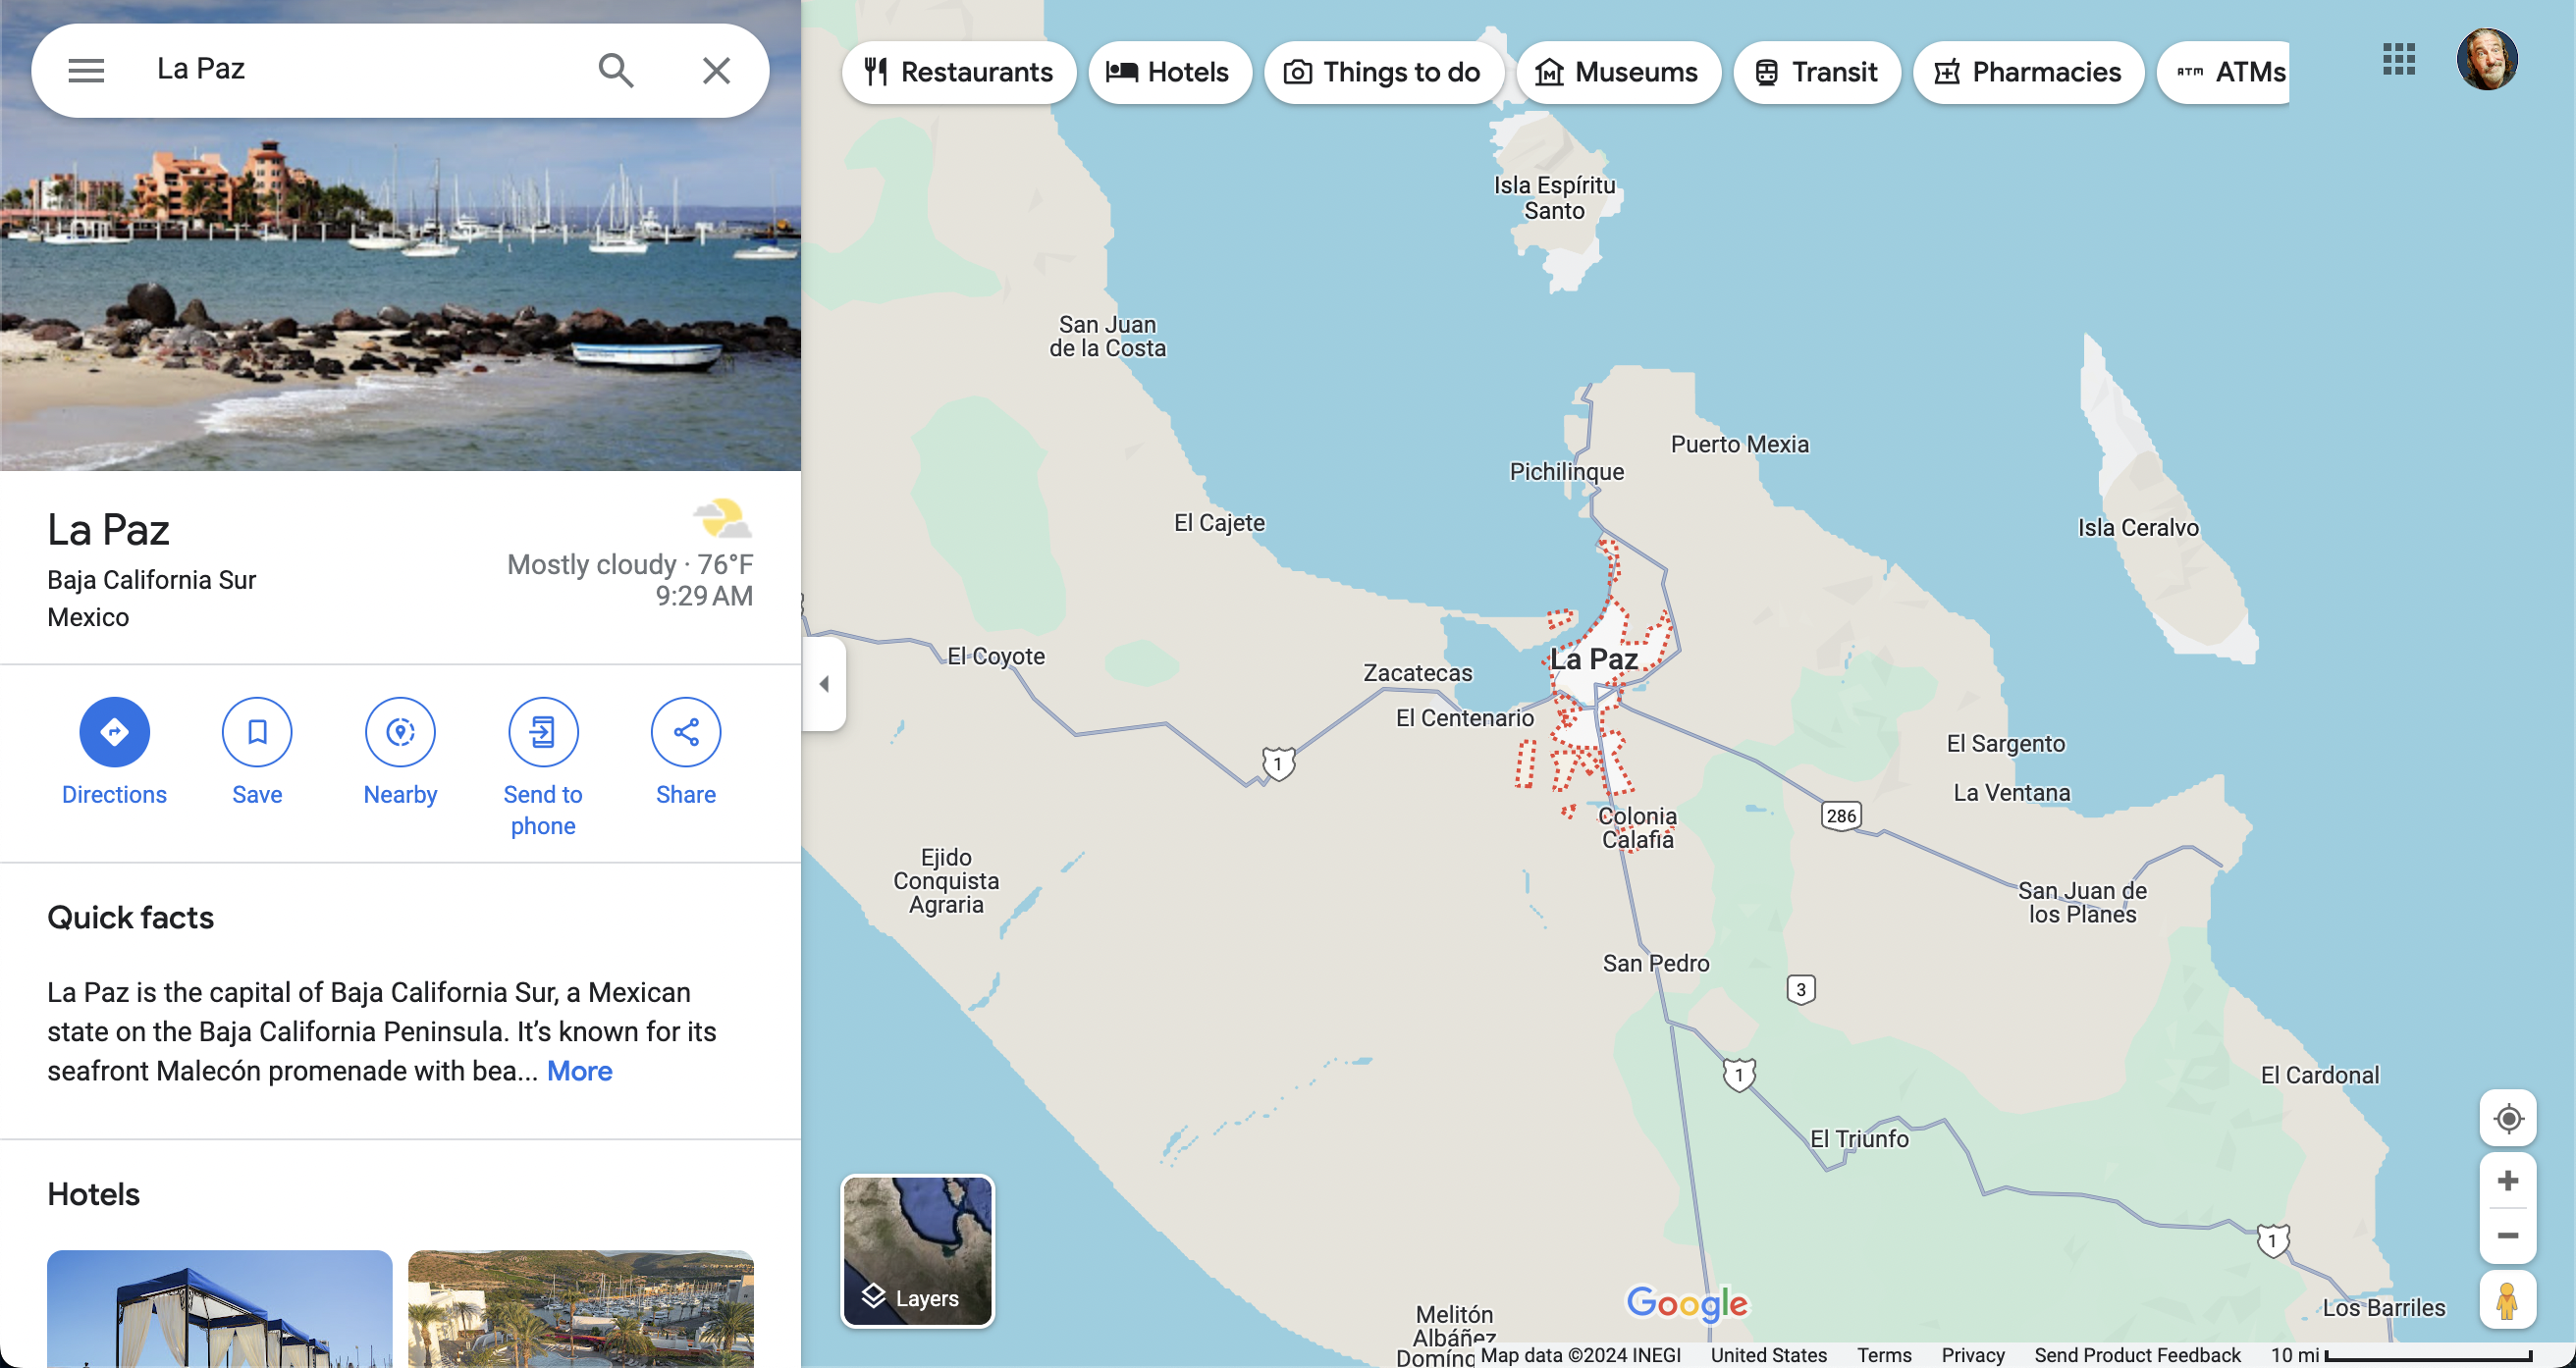Click the Share icon
This screenshot has height=1368, width=2576.
686,732
